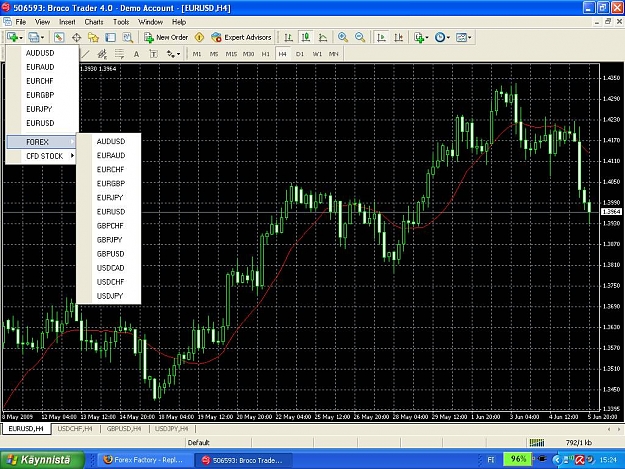Switch timeframe to M5

[214, 54]
